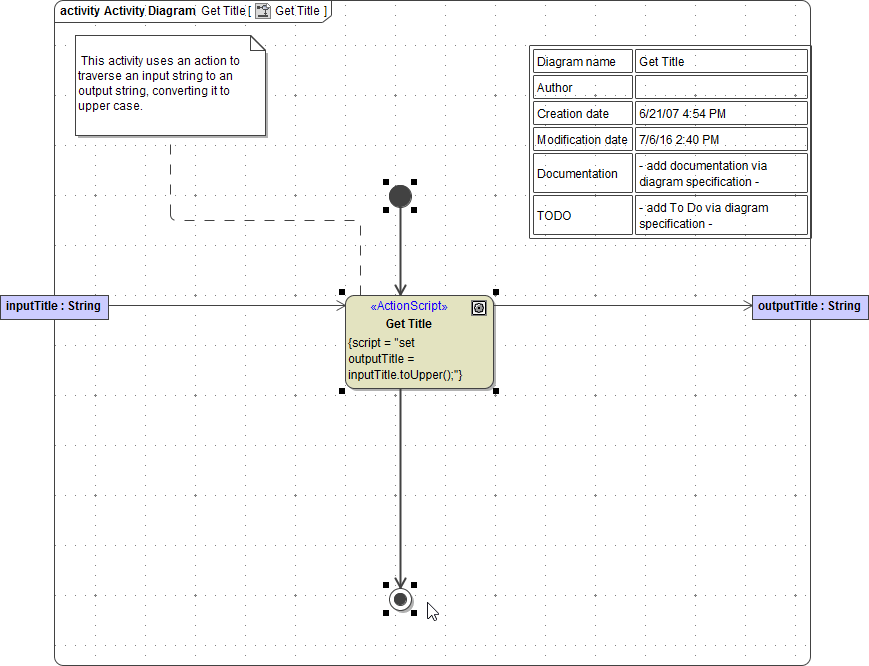Select the activity final node at the bottom
The image size is (869, 666).
coord(400,599)
